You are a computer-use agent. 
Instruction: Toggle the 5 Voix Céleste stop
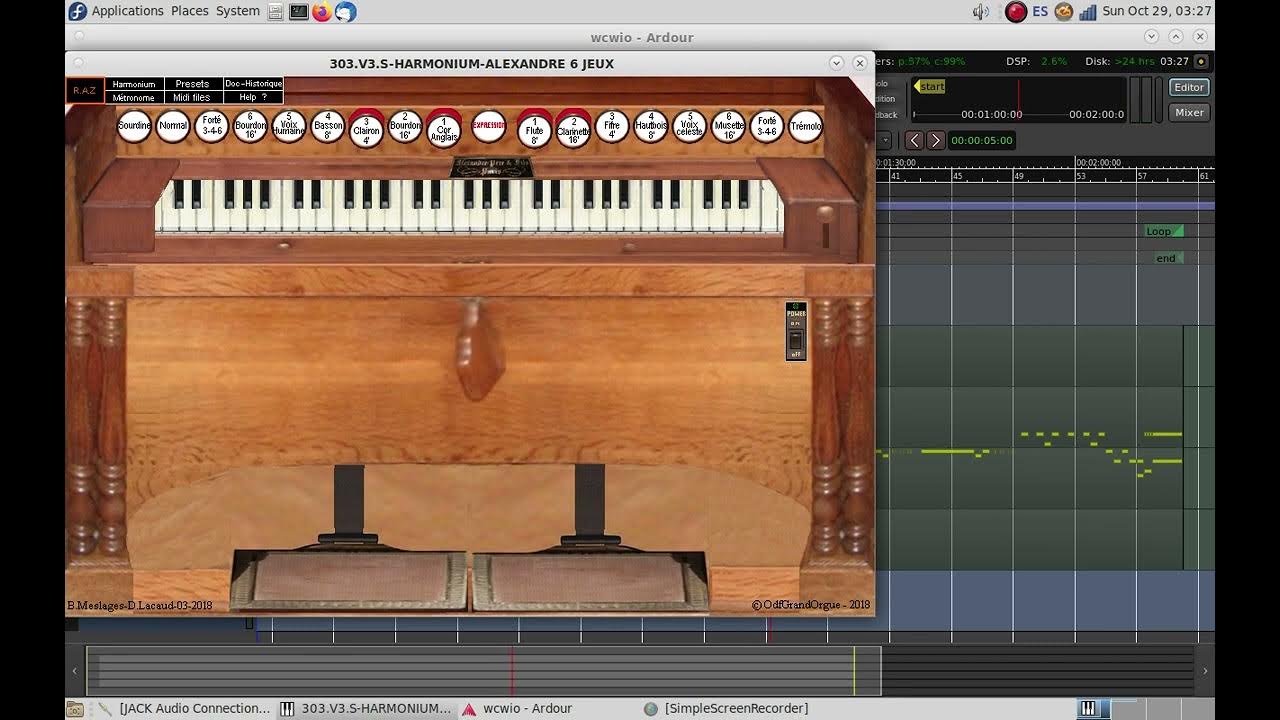[689, 126]
